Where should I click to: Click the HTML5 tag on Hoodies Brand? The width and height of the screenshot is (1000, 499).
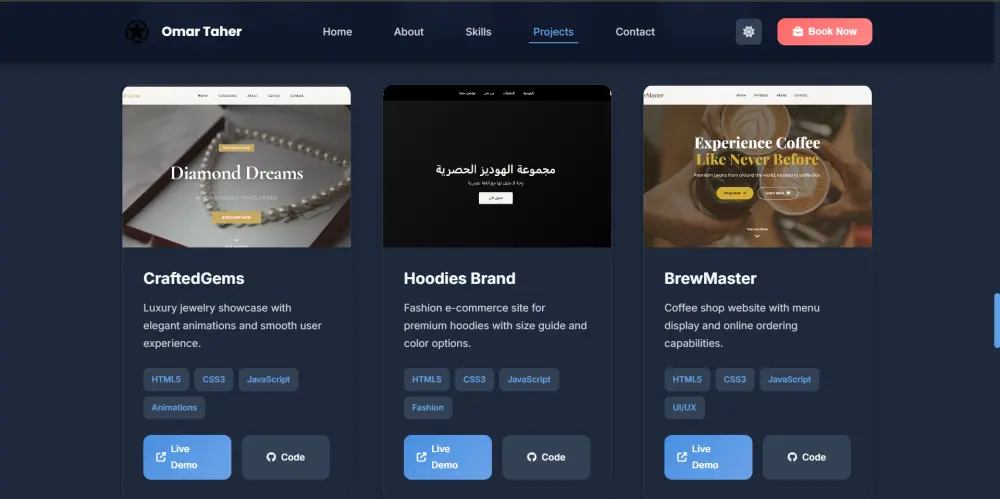427,380
